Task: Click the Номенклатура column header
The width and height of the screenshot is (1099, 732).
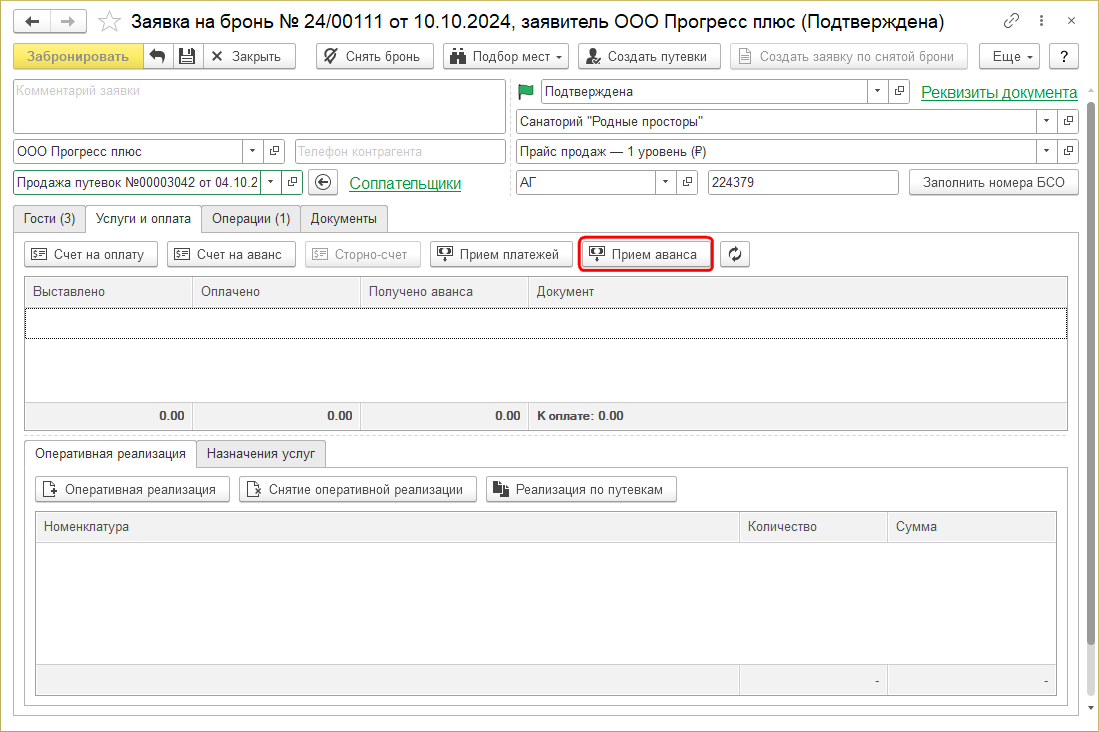Action: [x=388, y=527]
